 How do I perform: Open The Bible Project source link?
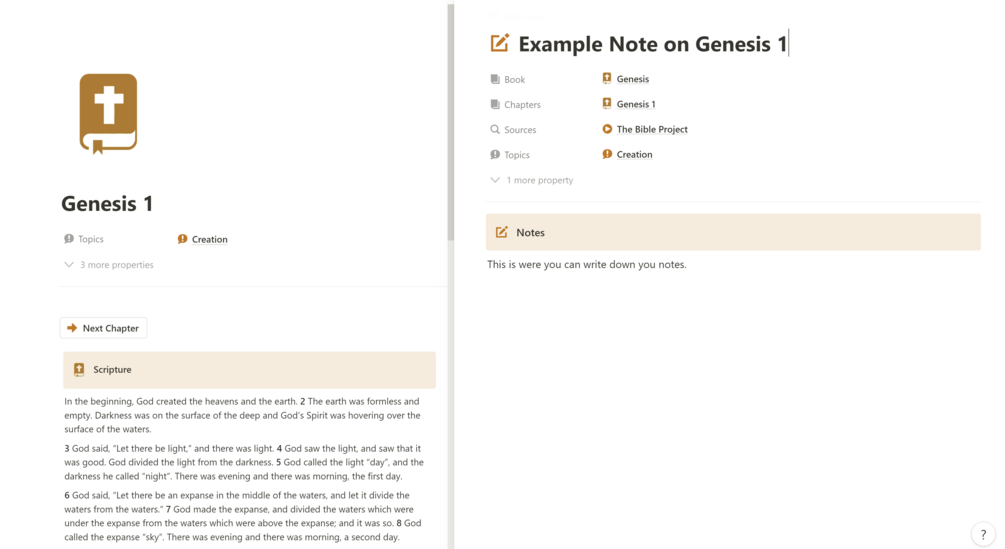coord(652,129)
